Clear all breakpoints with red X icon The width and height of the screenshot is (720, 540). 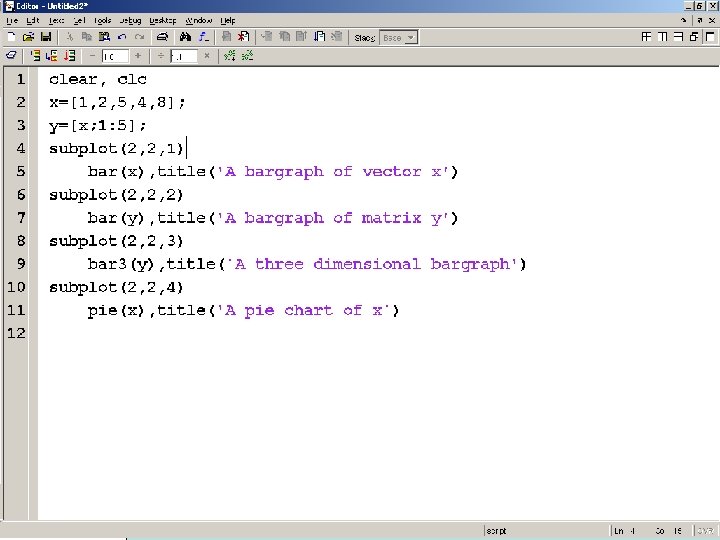point(243,37)
